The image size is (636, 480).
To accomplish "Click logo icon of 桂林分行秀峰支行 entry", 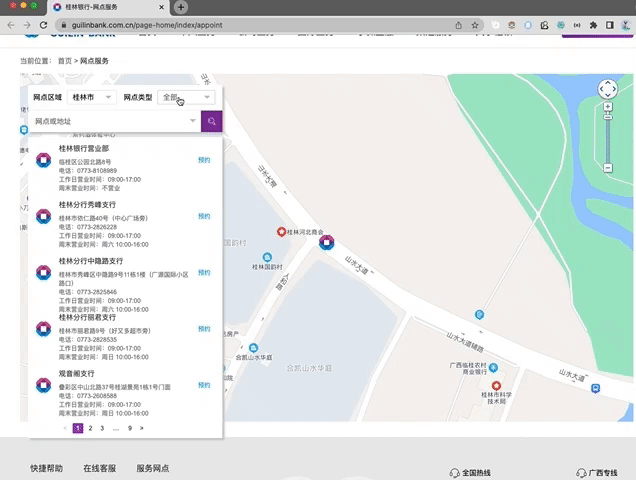I will coord(43,216).
